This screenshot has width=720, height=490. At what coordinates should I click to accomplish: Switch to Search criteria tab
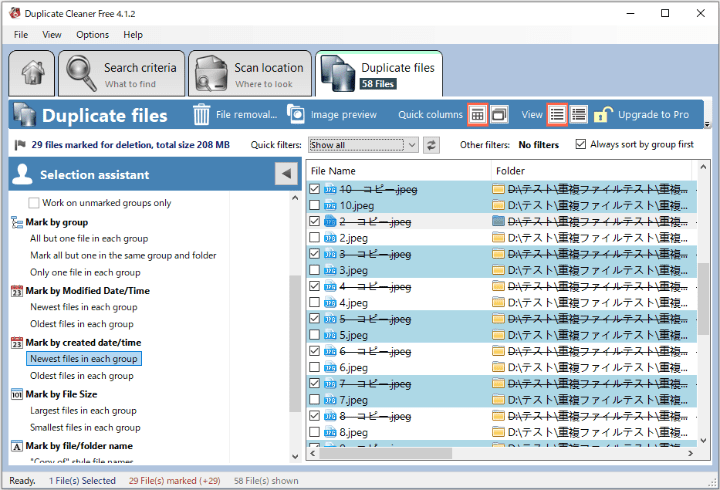pos(122,73)
